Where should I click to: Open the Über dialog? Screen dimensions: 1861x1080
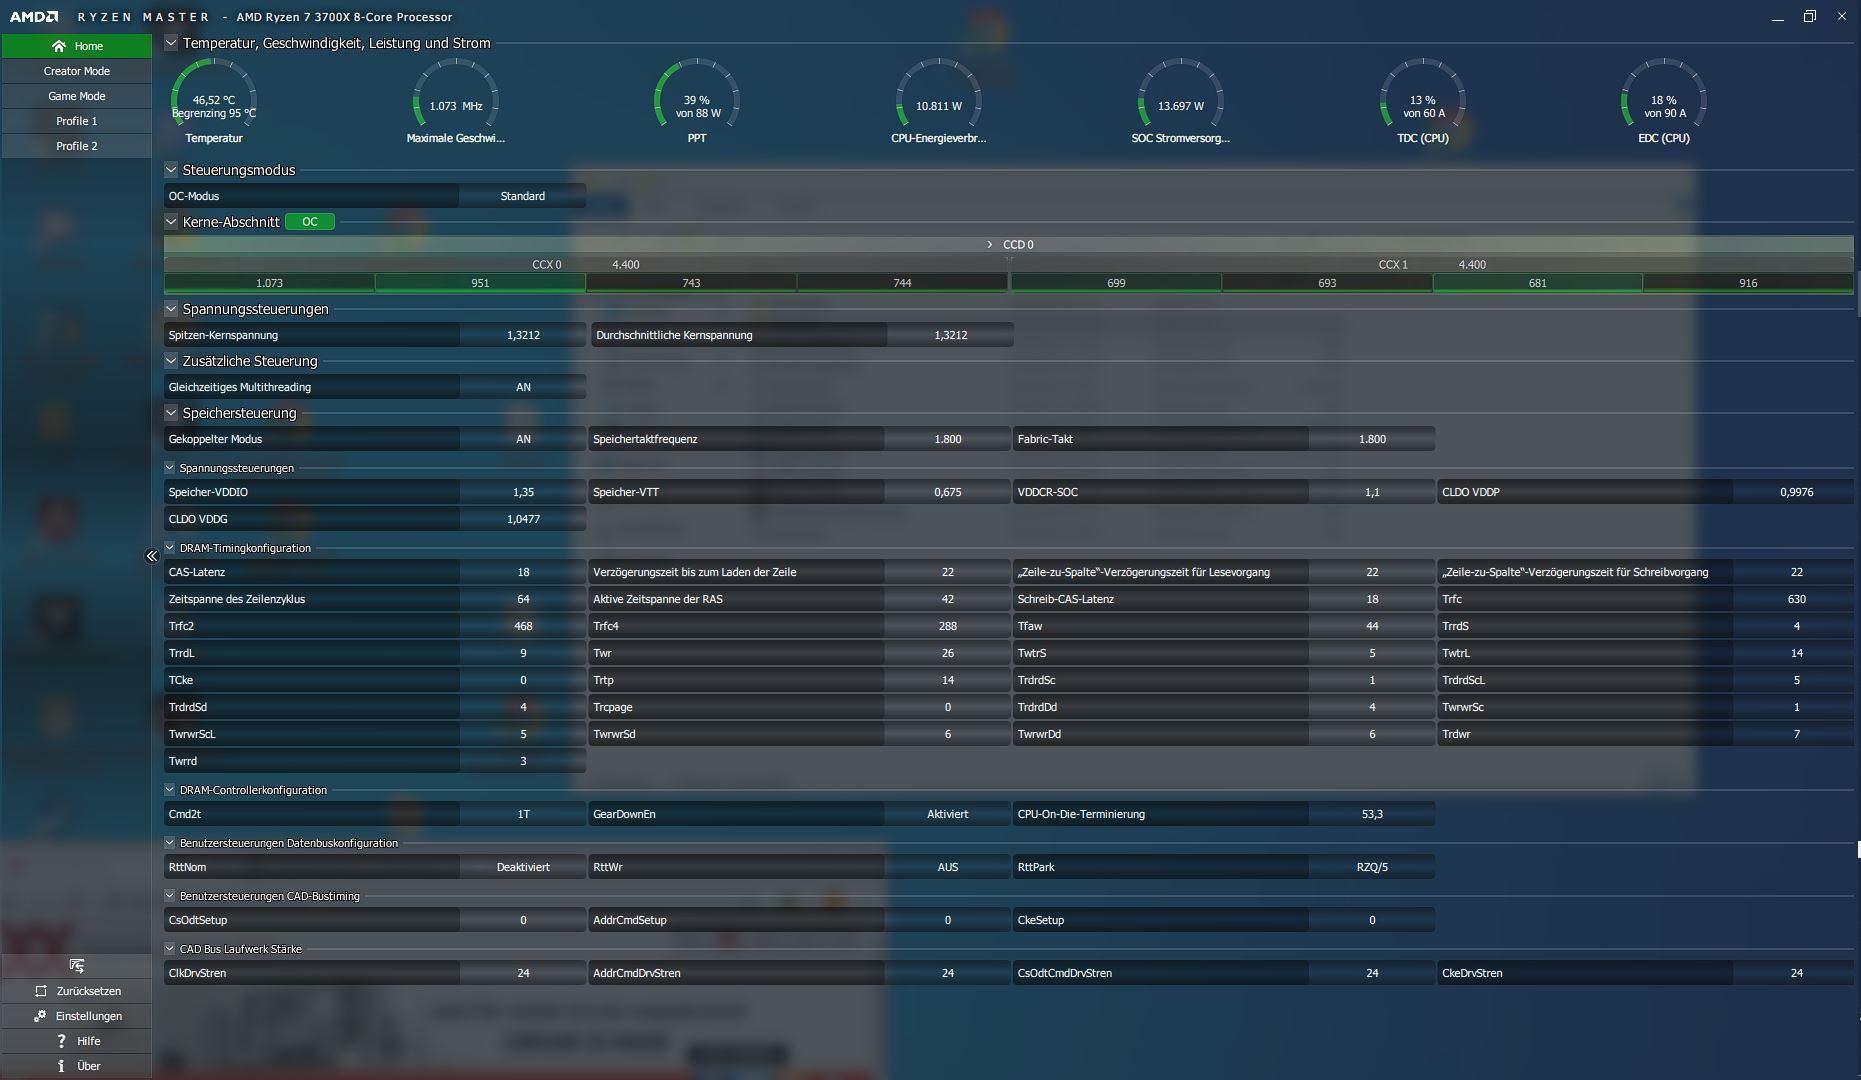pyautogui.click(x=77, y=1066)
